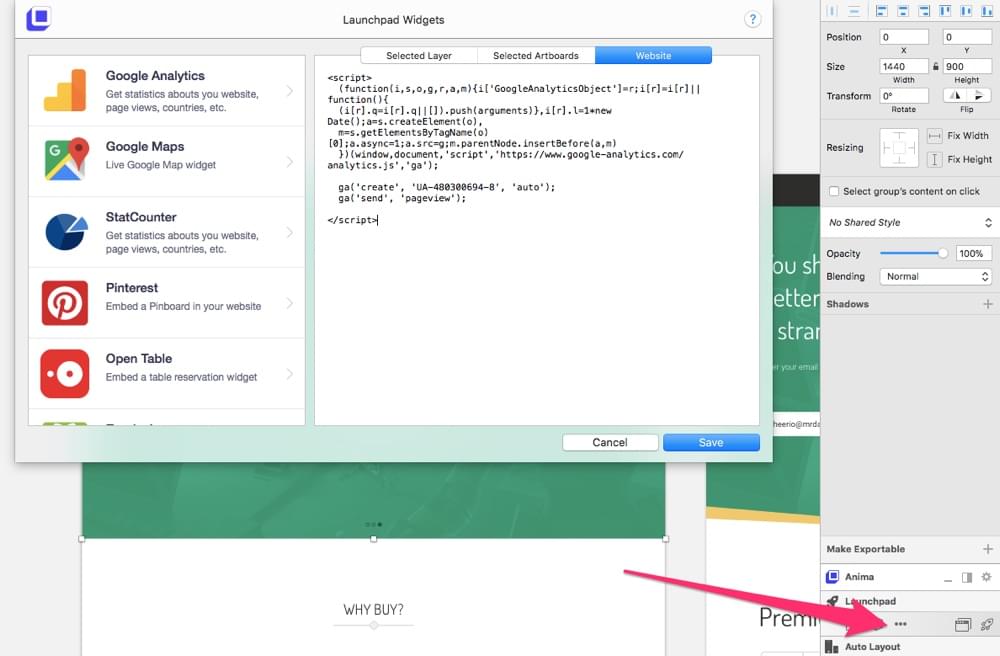Adjust the Opacity slider
Screen dimensions: 1000x656
click(x=913, y=253)
